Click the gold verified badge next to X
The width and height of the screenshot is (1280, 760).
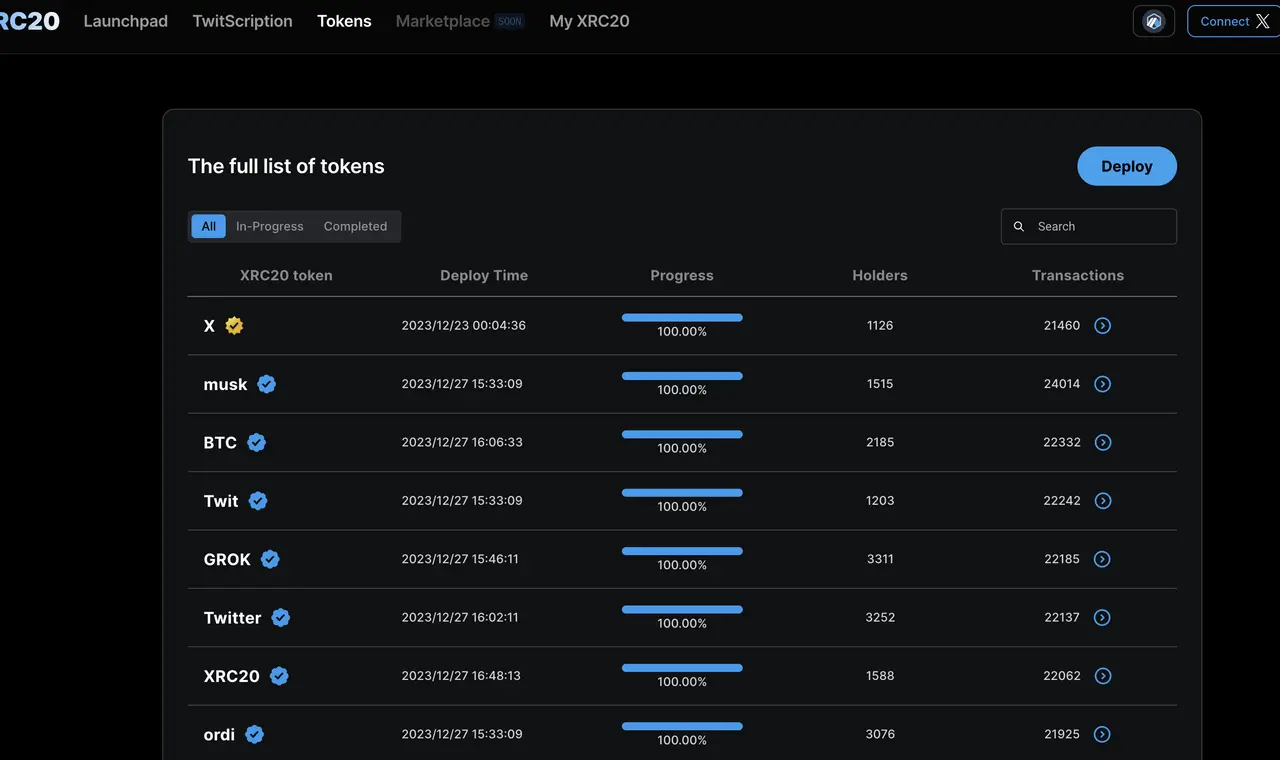(234, 325)
